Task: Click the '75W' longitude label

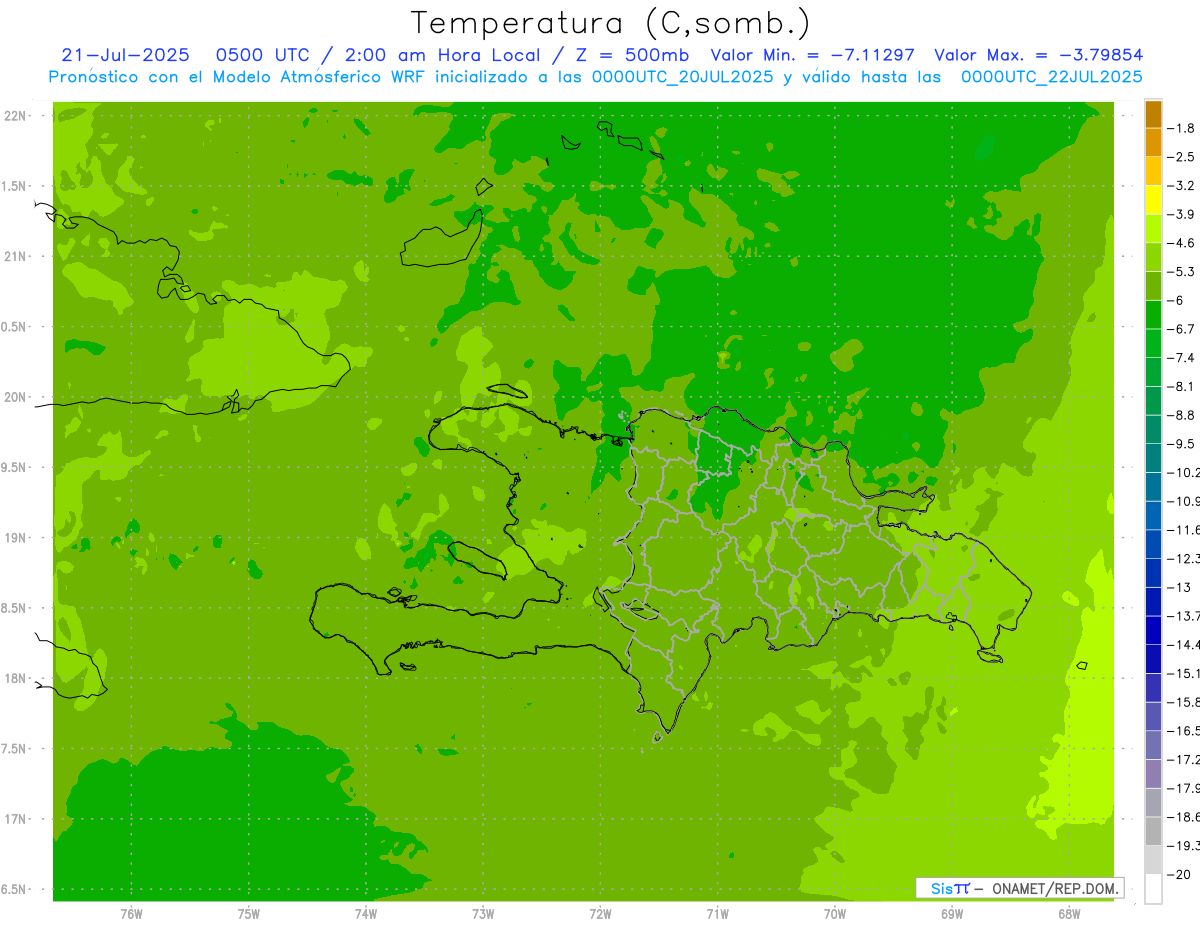Action: 249,914
